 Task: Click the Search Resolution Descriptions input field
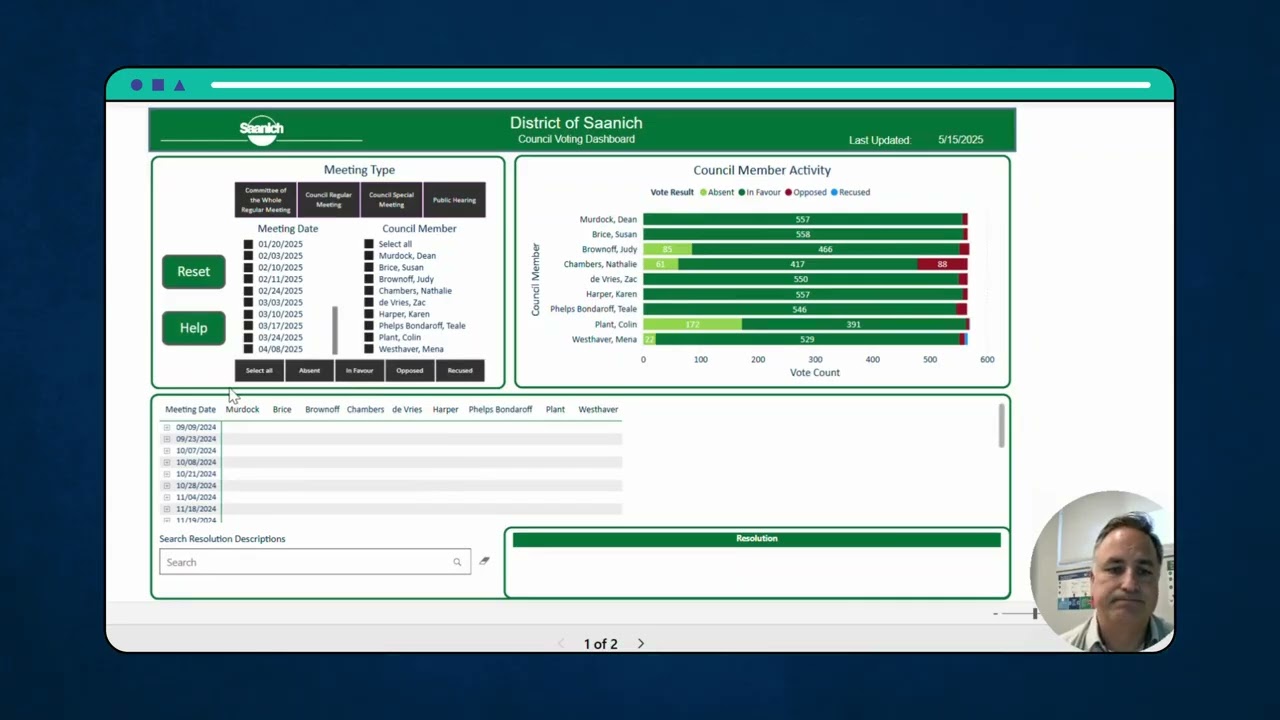pos(315,562)
